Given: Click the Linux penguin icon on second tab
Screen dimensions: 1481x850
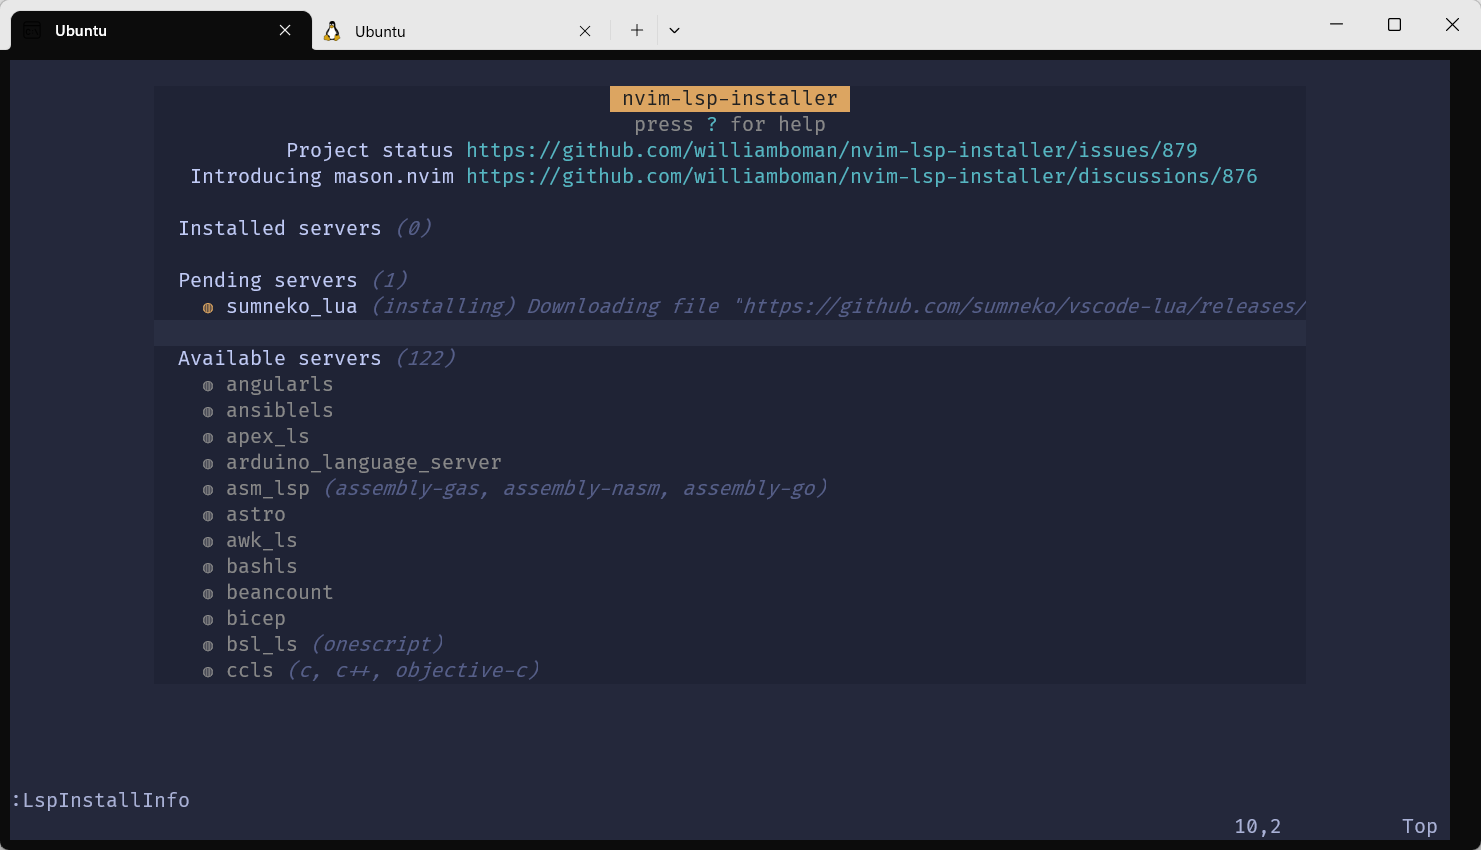Looking at the screenshot, I should click(x=332, y=31).
